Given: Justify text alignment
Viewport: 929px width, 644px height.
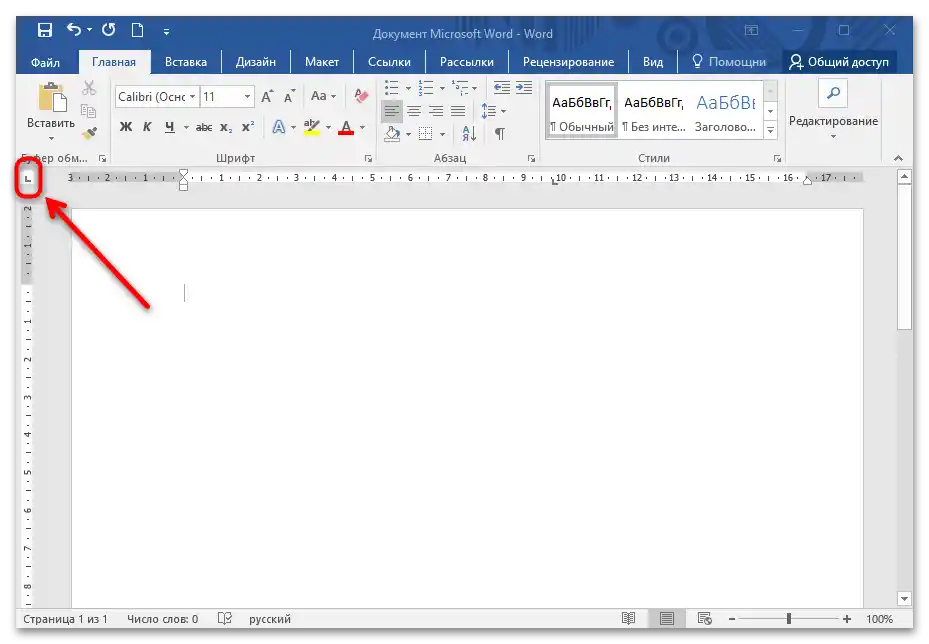Looking at the screenshot, I should pos(458,111).
